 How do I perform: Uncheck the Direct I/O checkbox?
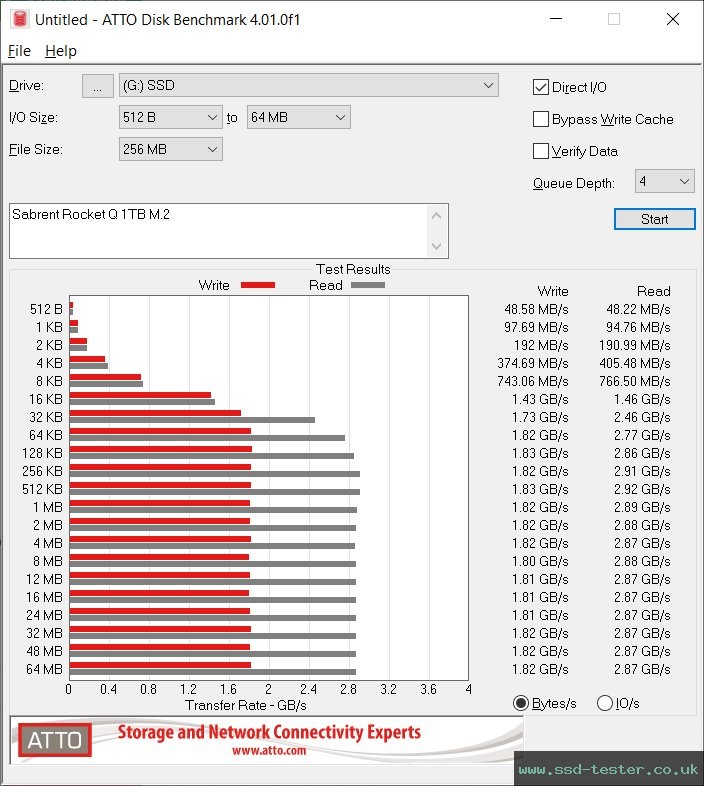tap(541, 87)
